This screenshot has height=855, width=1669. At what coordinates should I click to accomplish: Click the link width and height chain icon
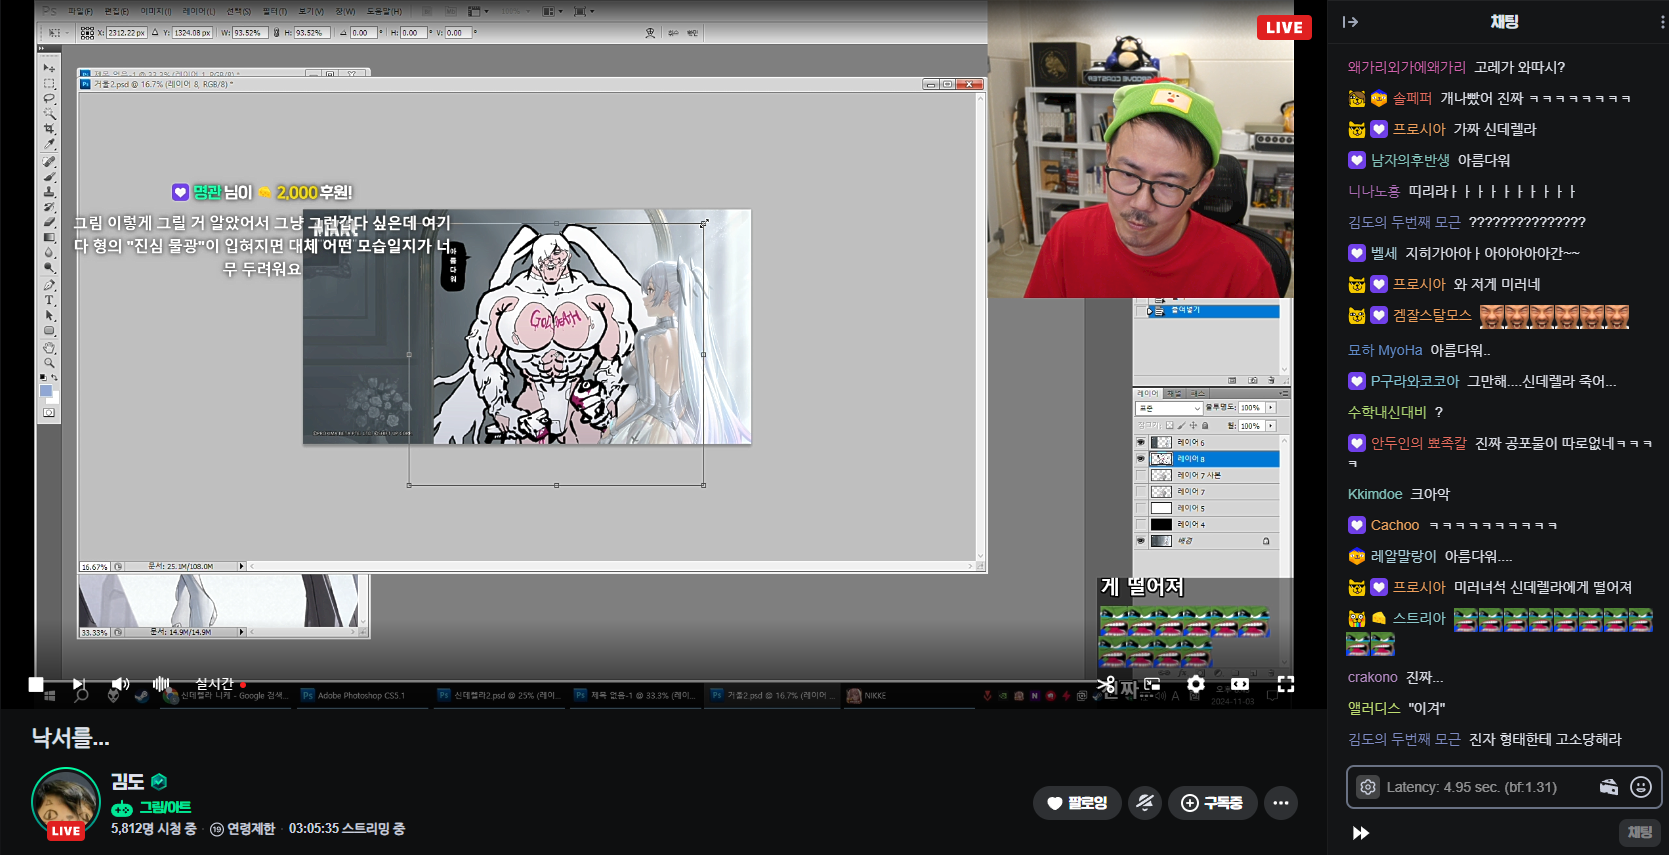click(275, 33)
